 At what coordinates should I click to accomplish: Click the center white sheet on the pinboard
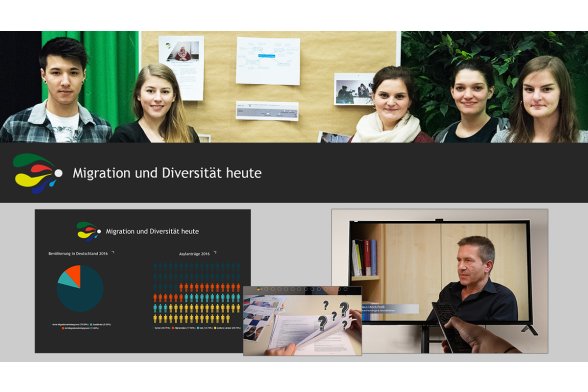(x=268, y=61)
